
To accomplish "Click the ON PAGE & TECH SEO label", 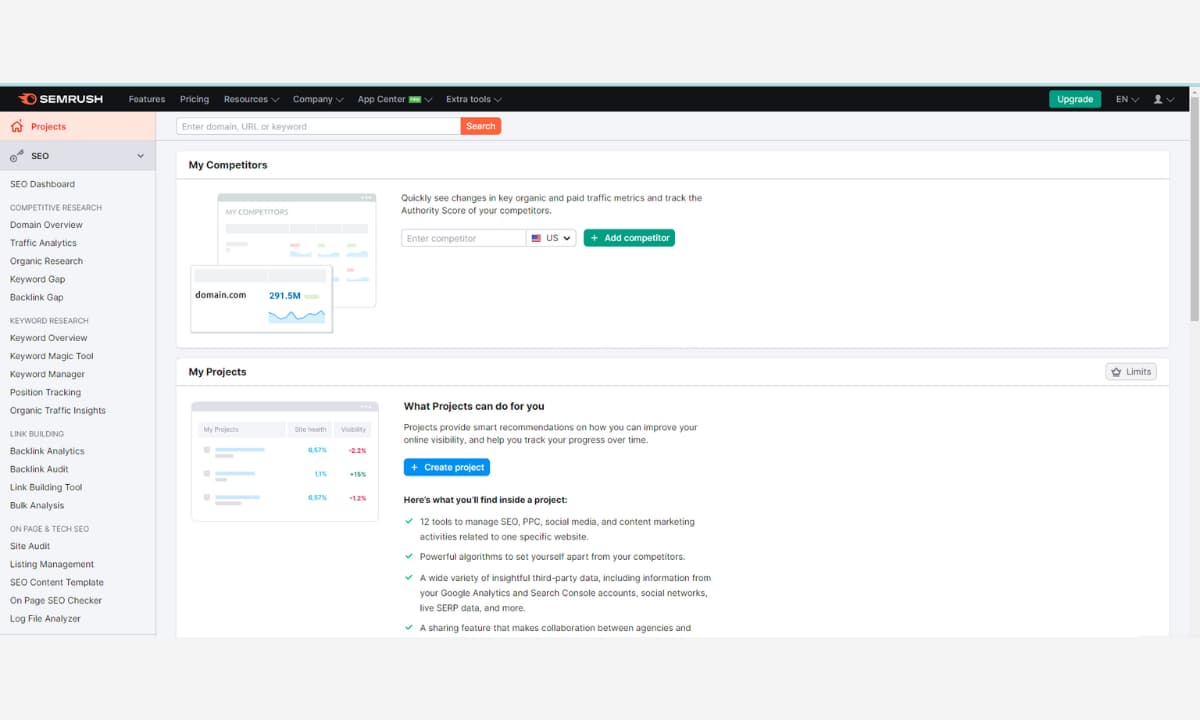I will 49,529.
